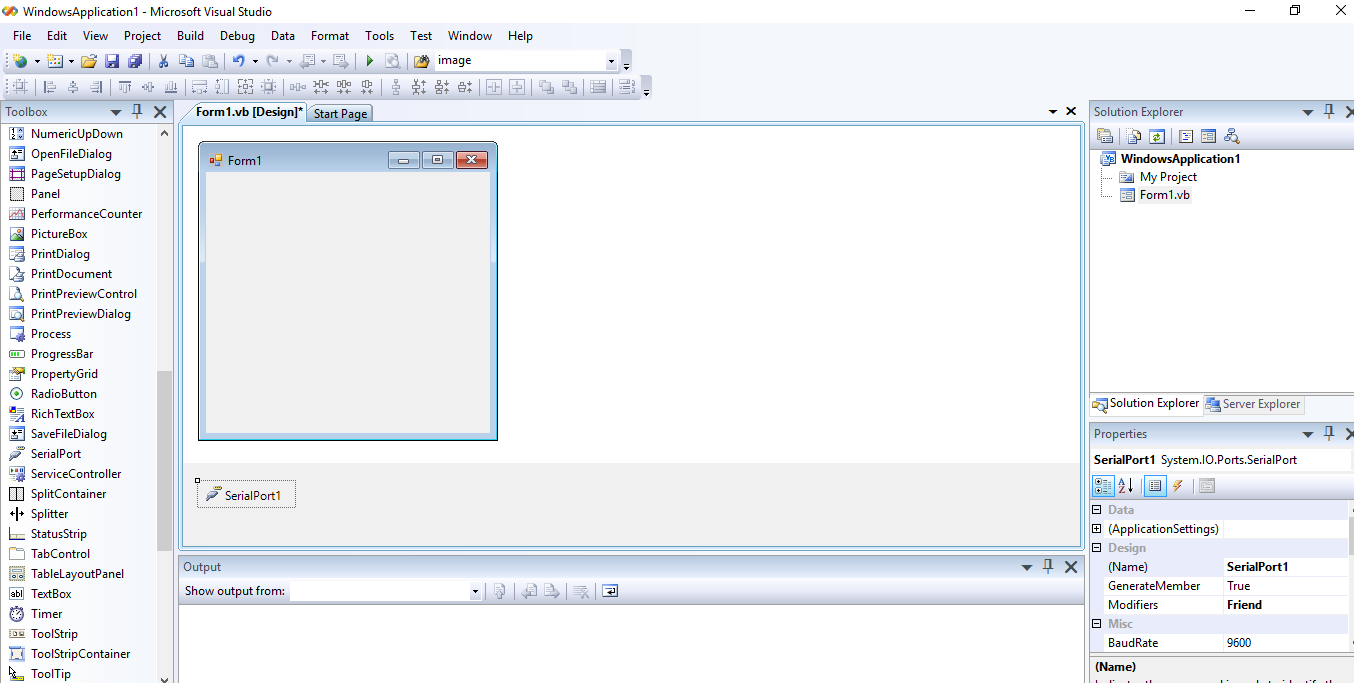
Task: Click the Save All icon
Action: click(135, 61)
